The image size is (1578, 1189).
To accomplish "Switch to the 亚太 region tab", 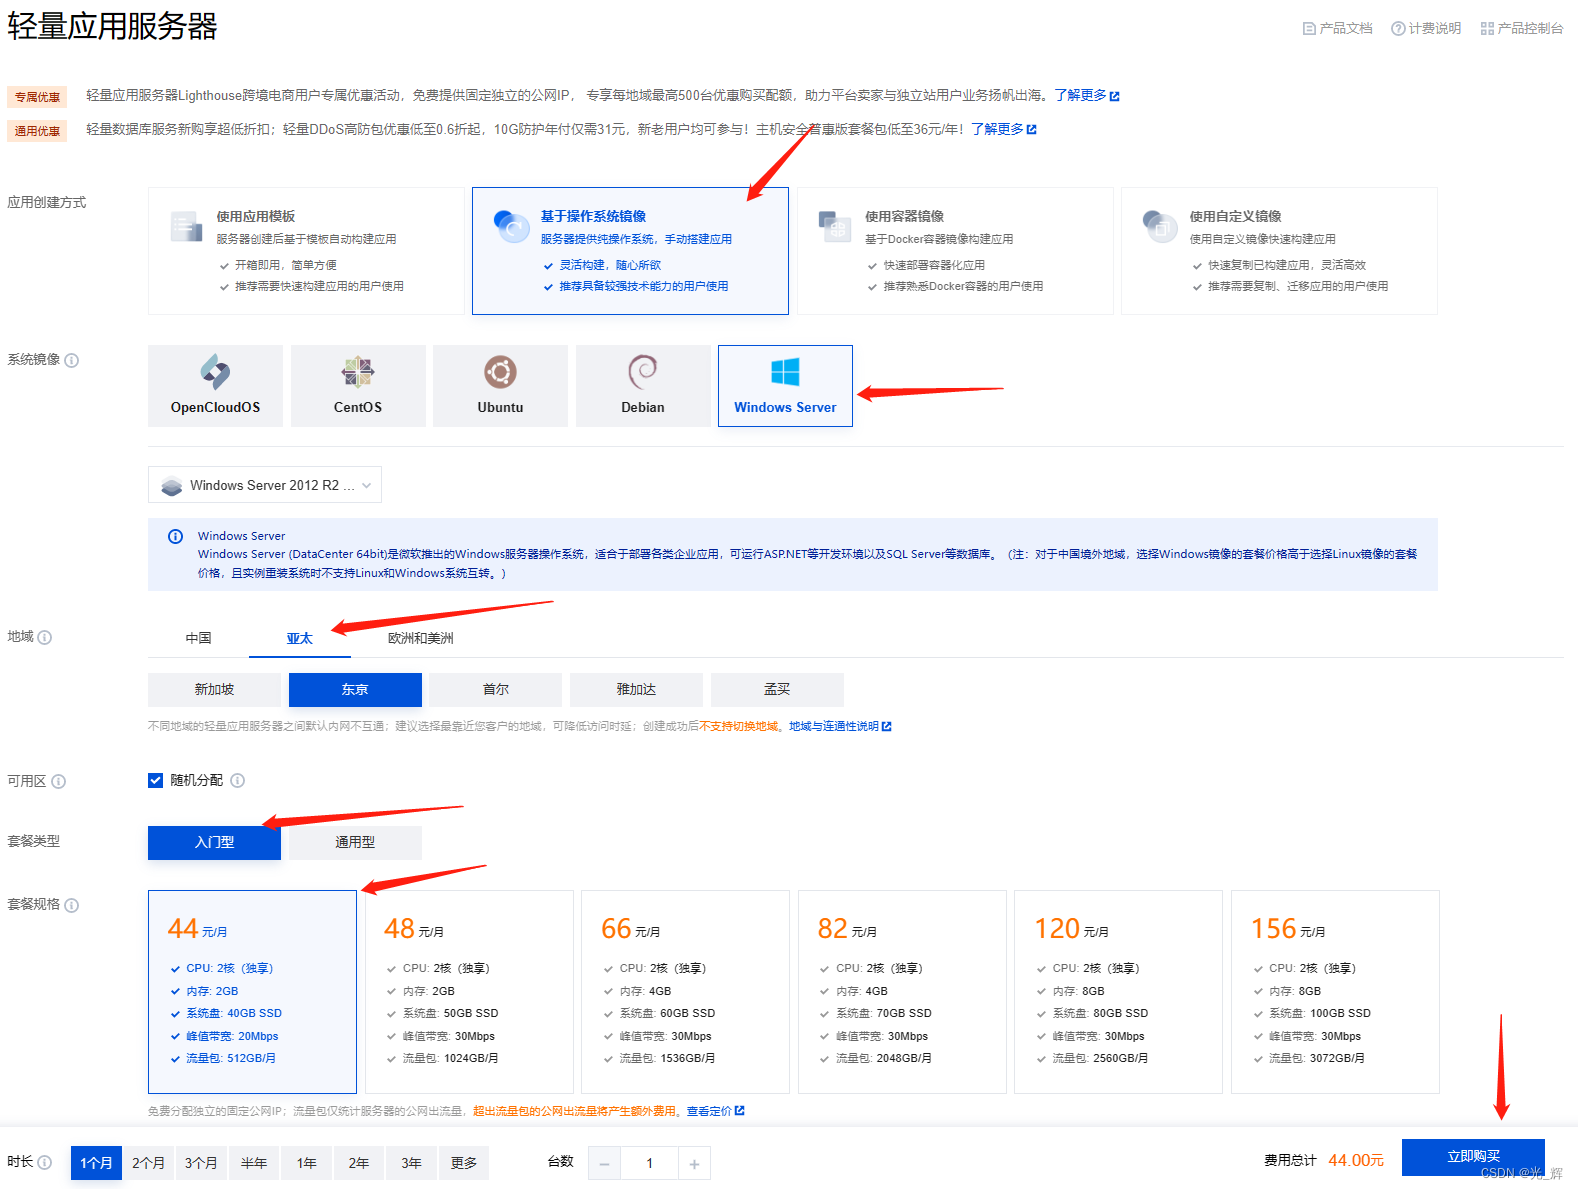I will click(x=300, y=638).
